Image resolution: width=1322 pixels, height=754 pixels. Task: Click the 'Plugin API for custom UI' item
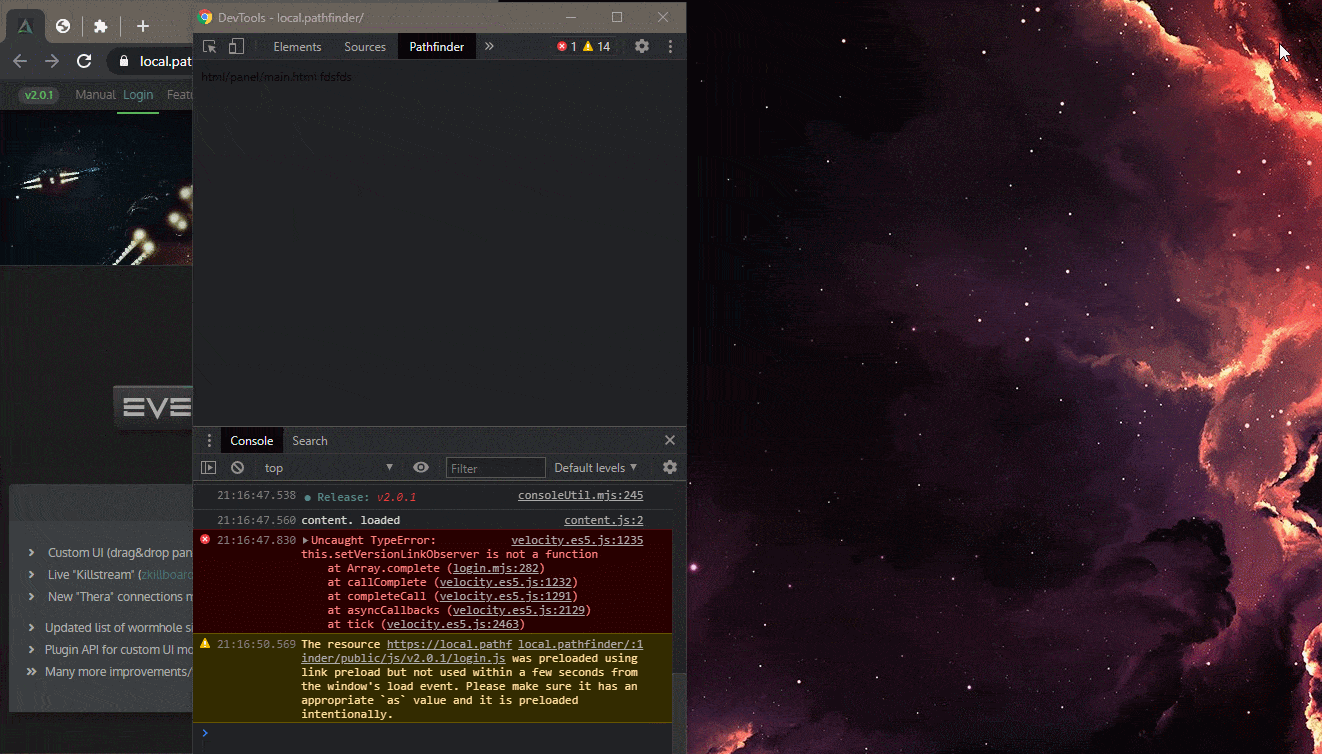(x=119, y=649)
